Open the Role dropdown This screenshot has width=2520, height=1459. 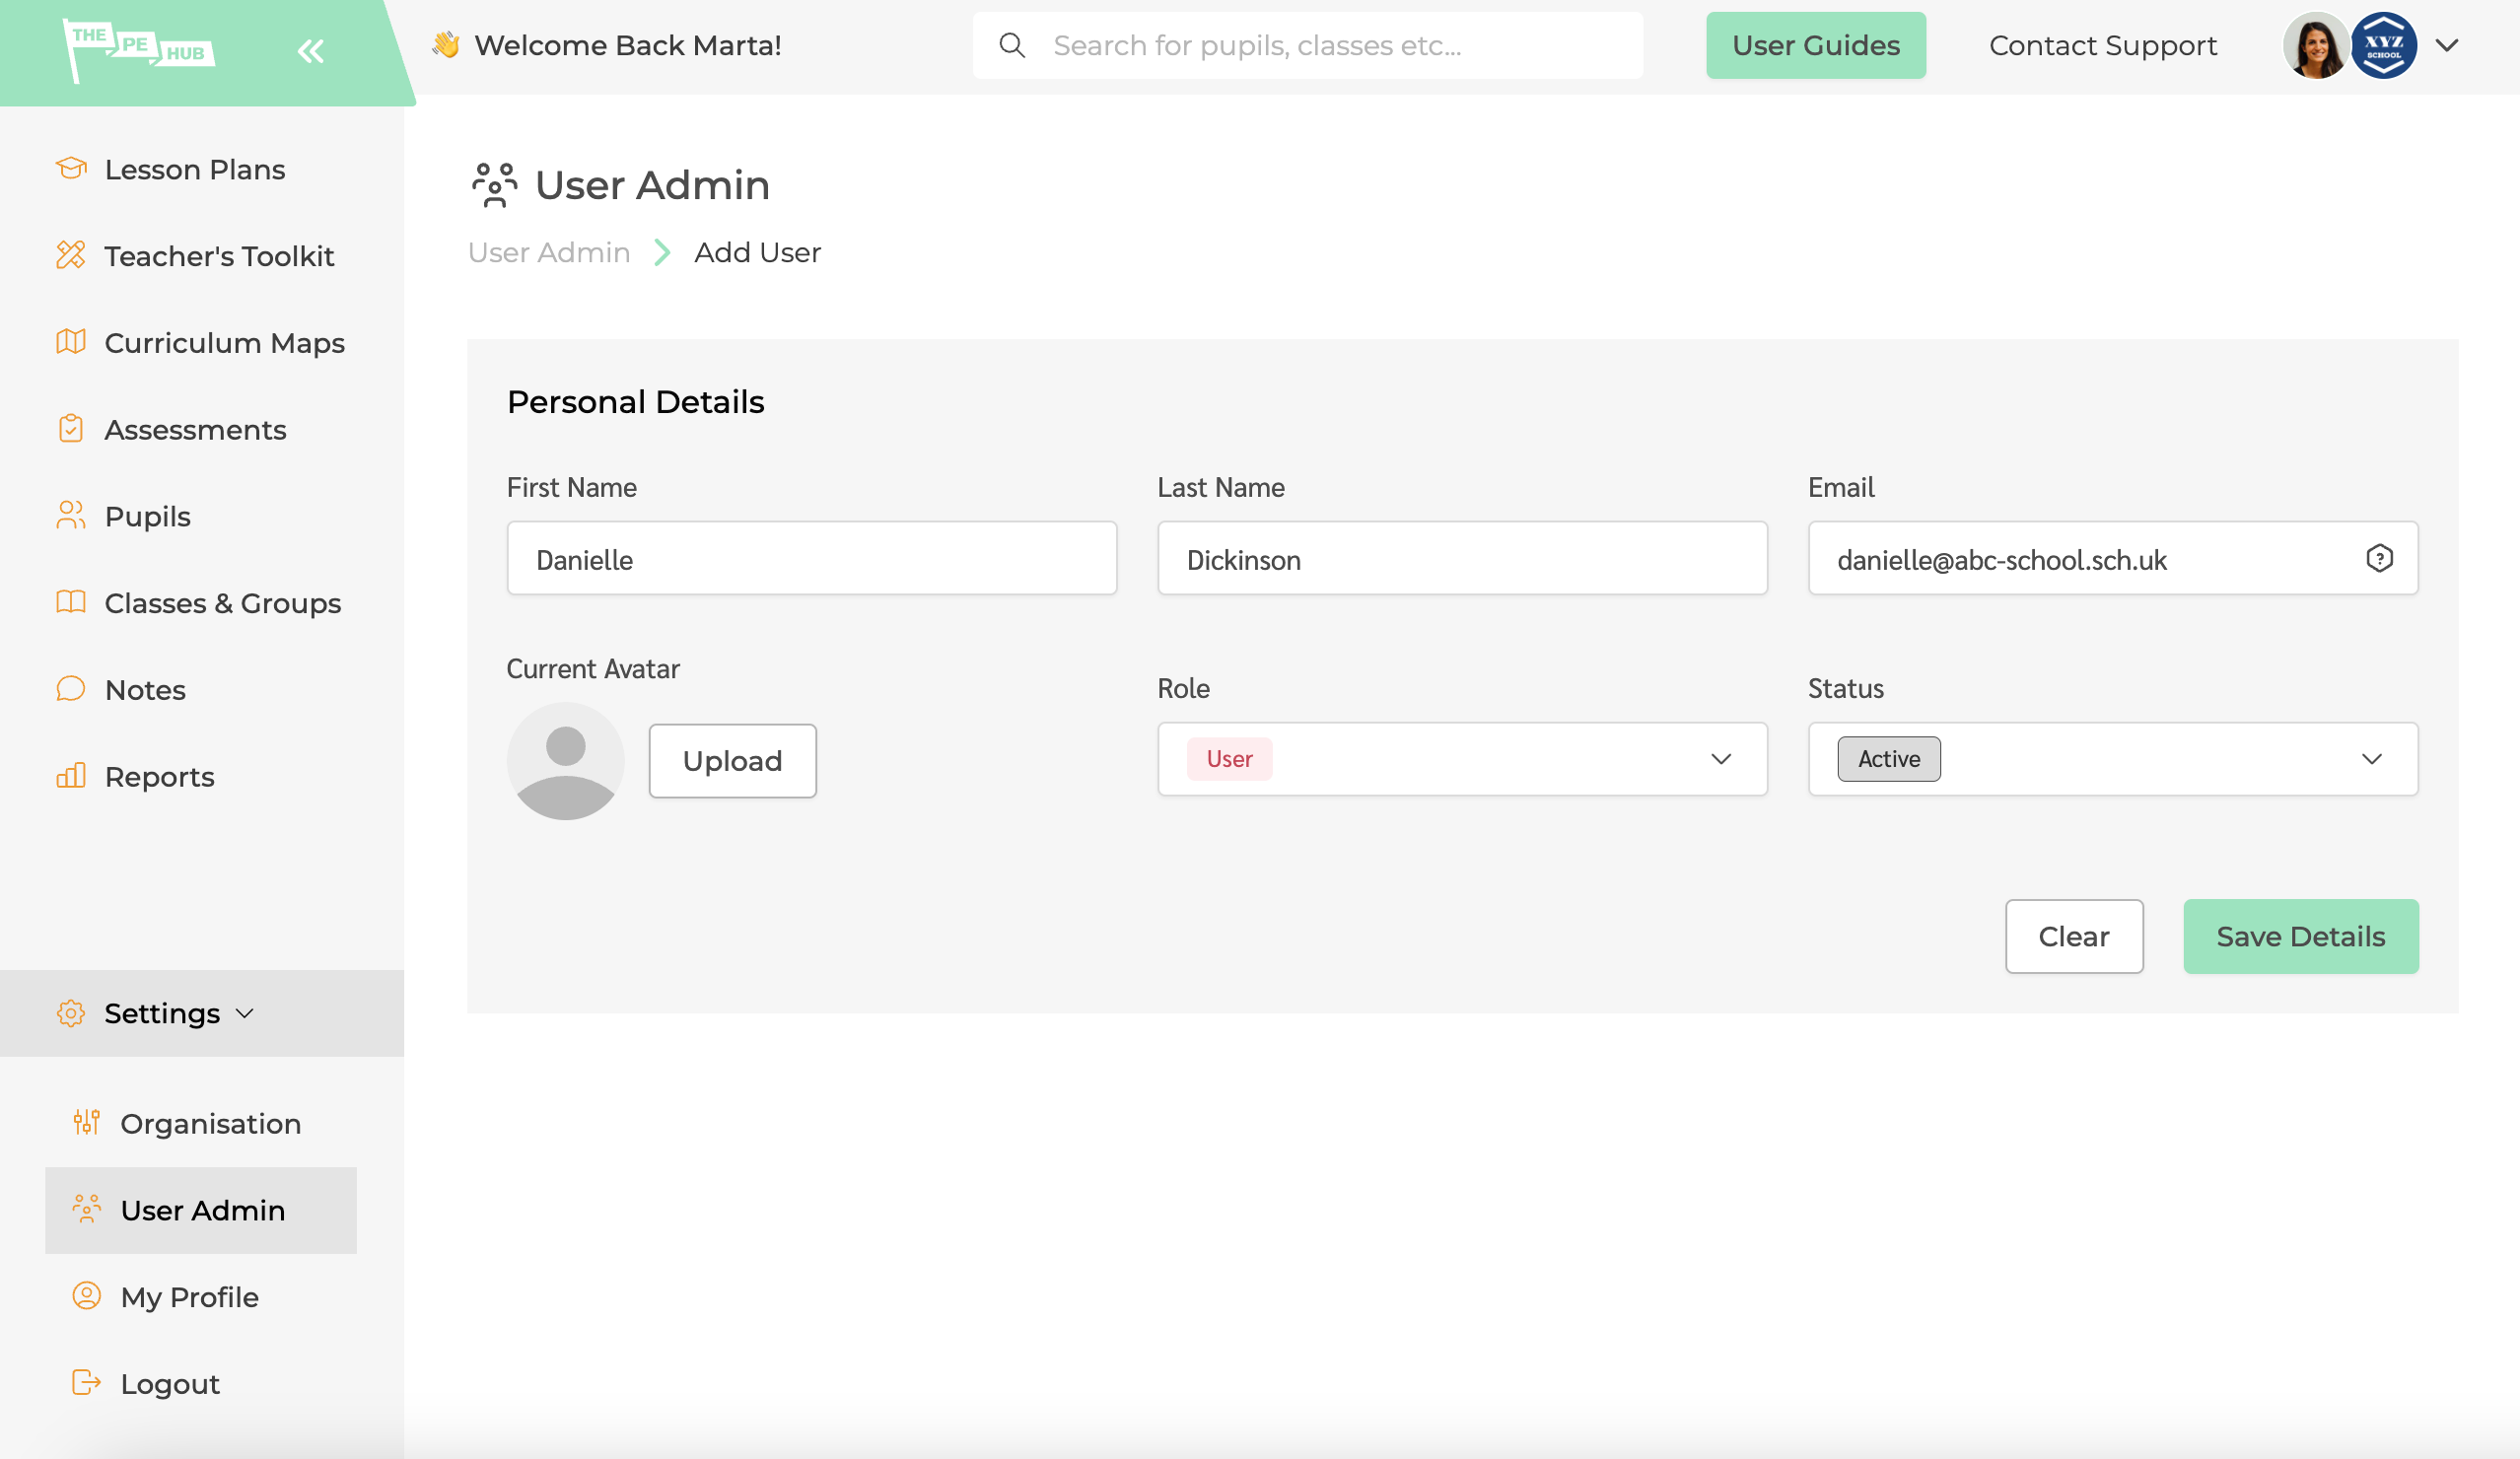pos(1721,759)
